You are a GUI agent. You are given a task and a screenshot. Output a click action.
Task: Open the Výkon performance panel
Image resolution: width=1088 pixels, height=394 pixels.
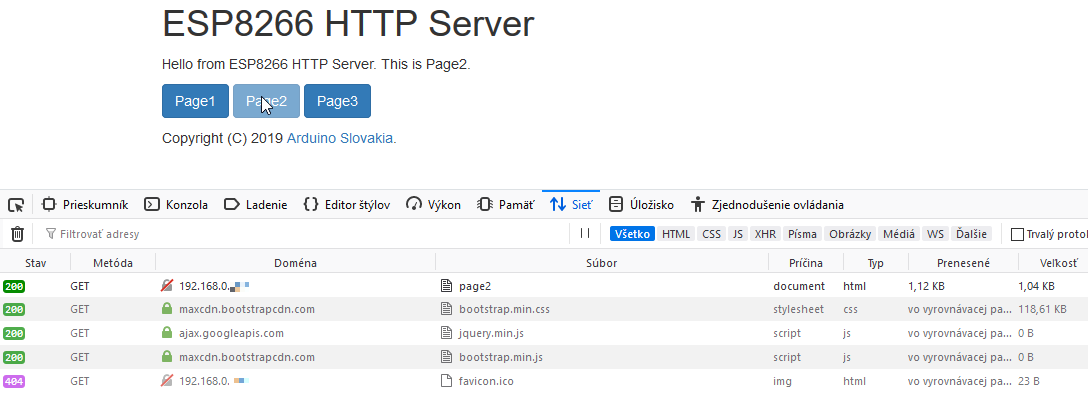pos(434,205)
